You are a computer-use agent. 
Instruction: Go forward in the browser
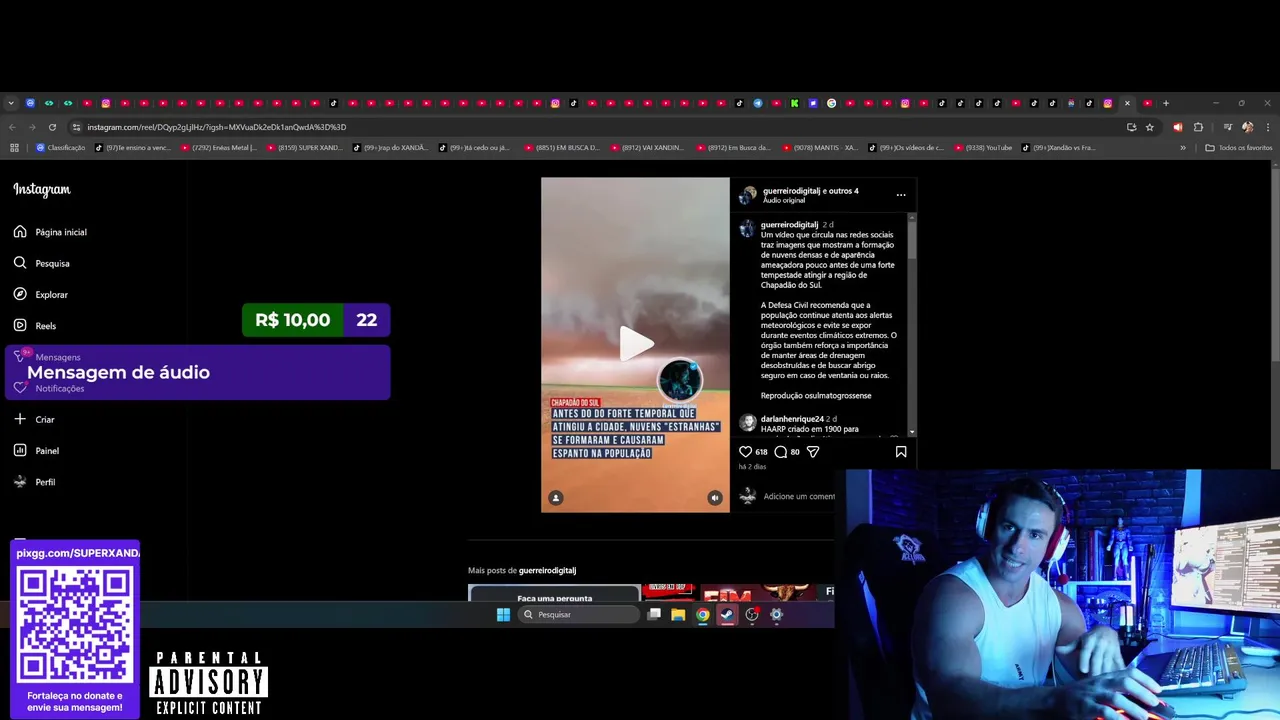coord(32,127)
